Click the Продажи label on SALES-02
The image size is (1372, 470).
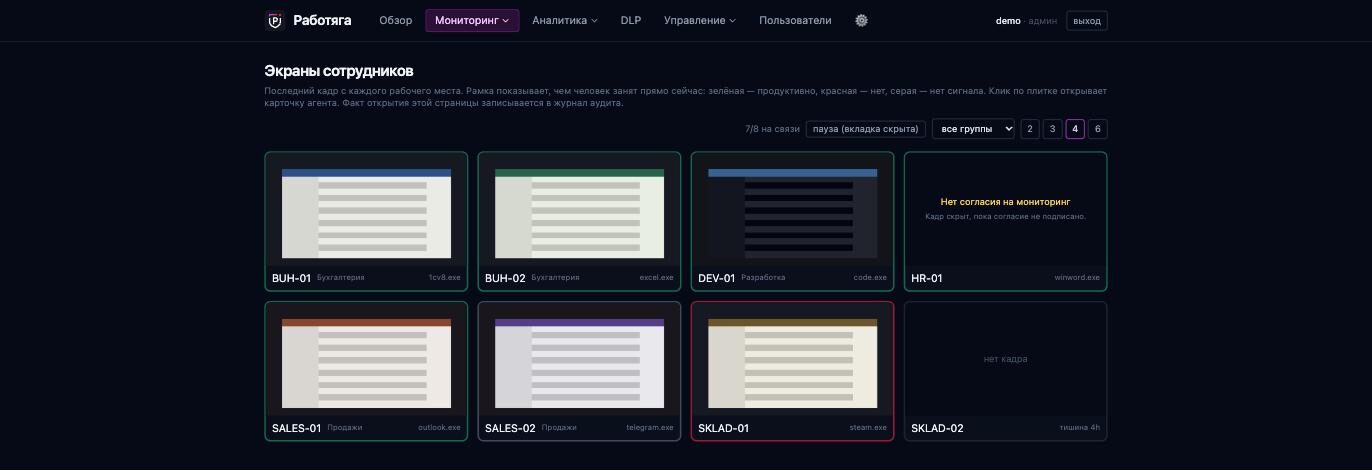tap(559, 428)
